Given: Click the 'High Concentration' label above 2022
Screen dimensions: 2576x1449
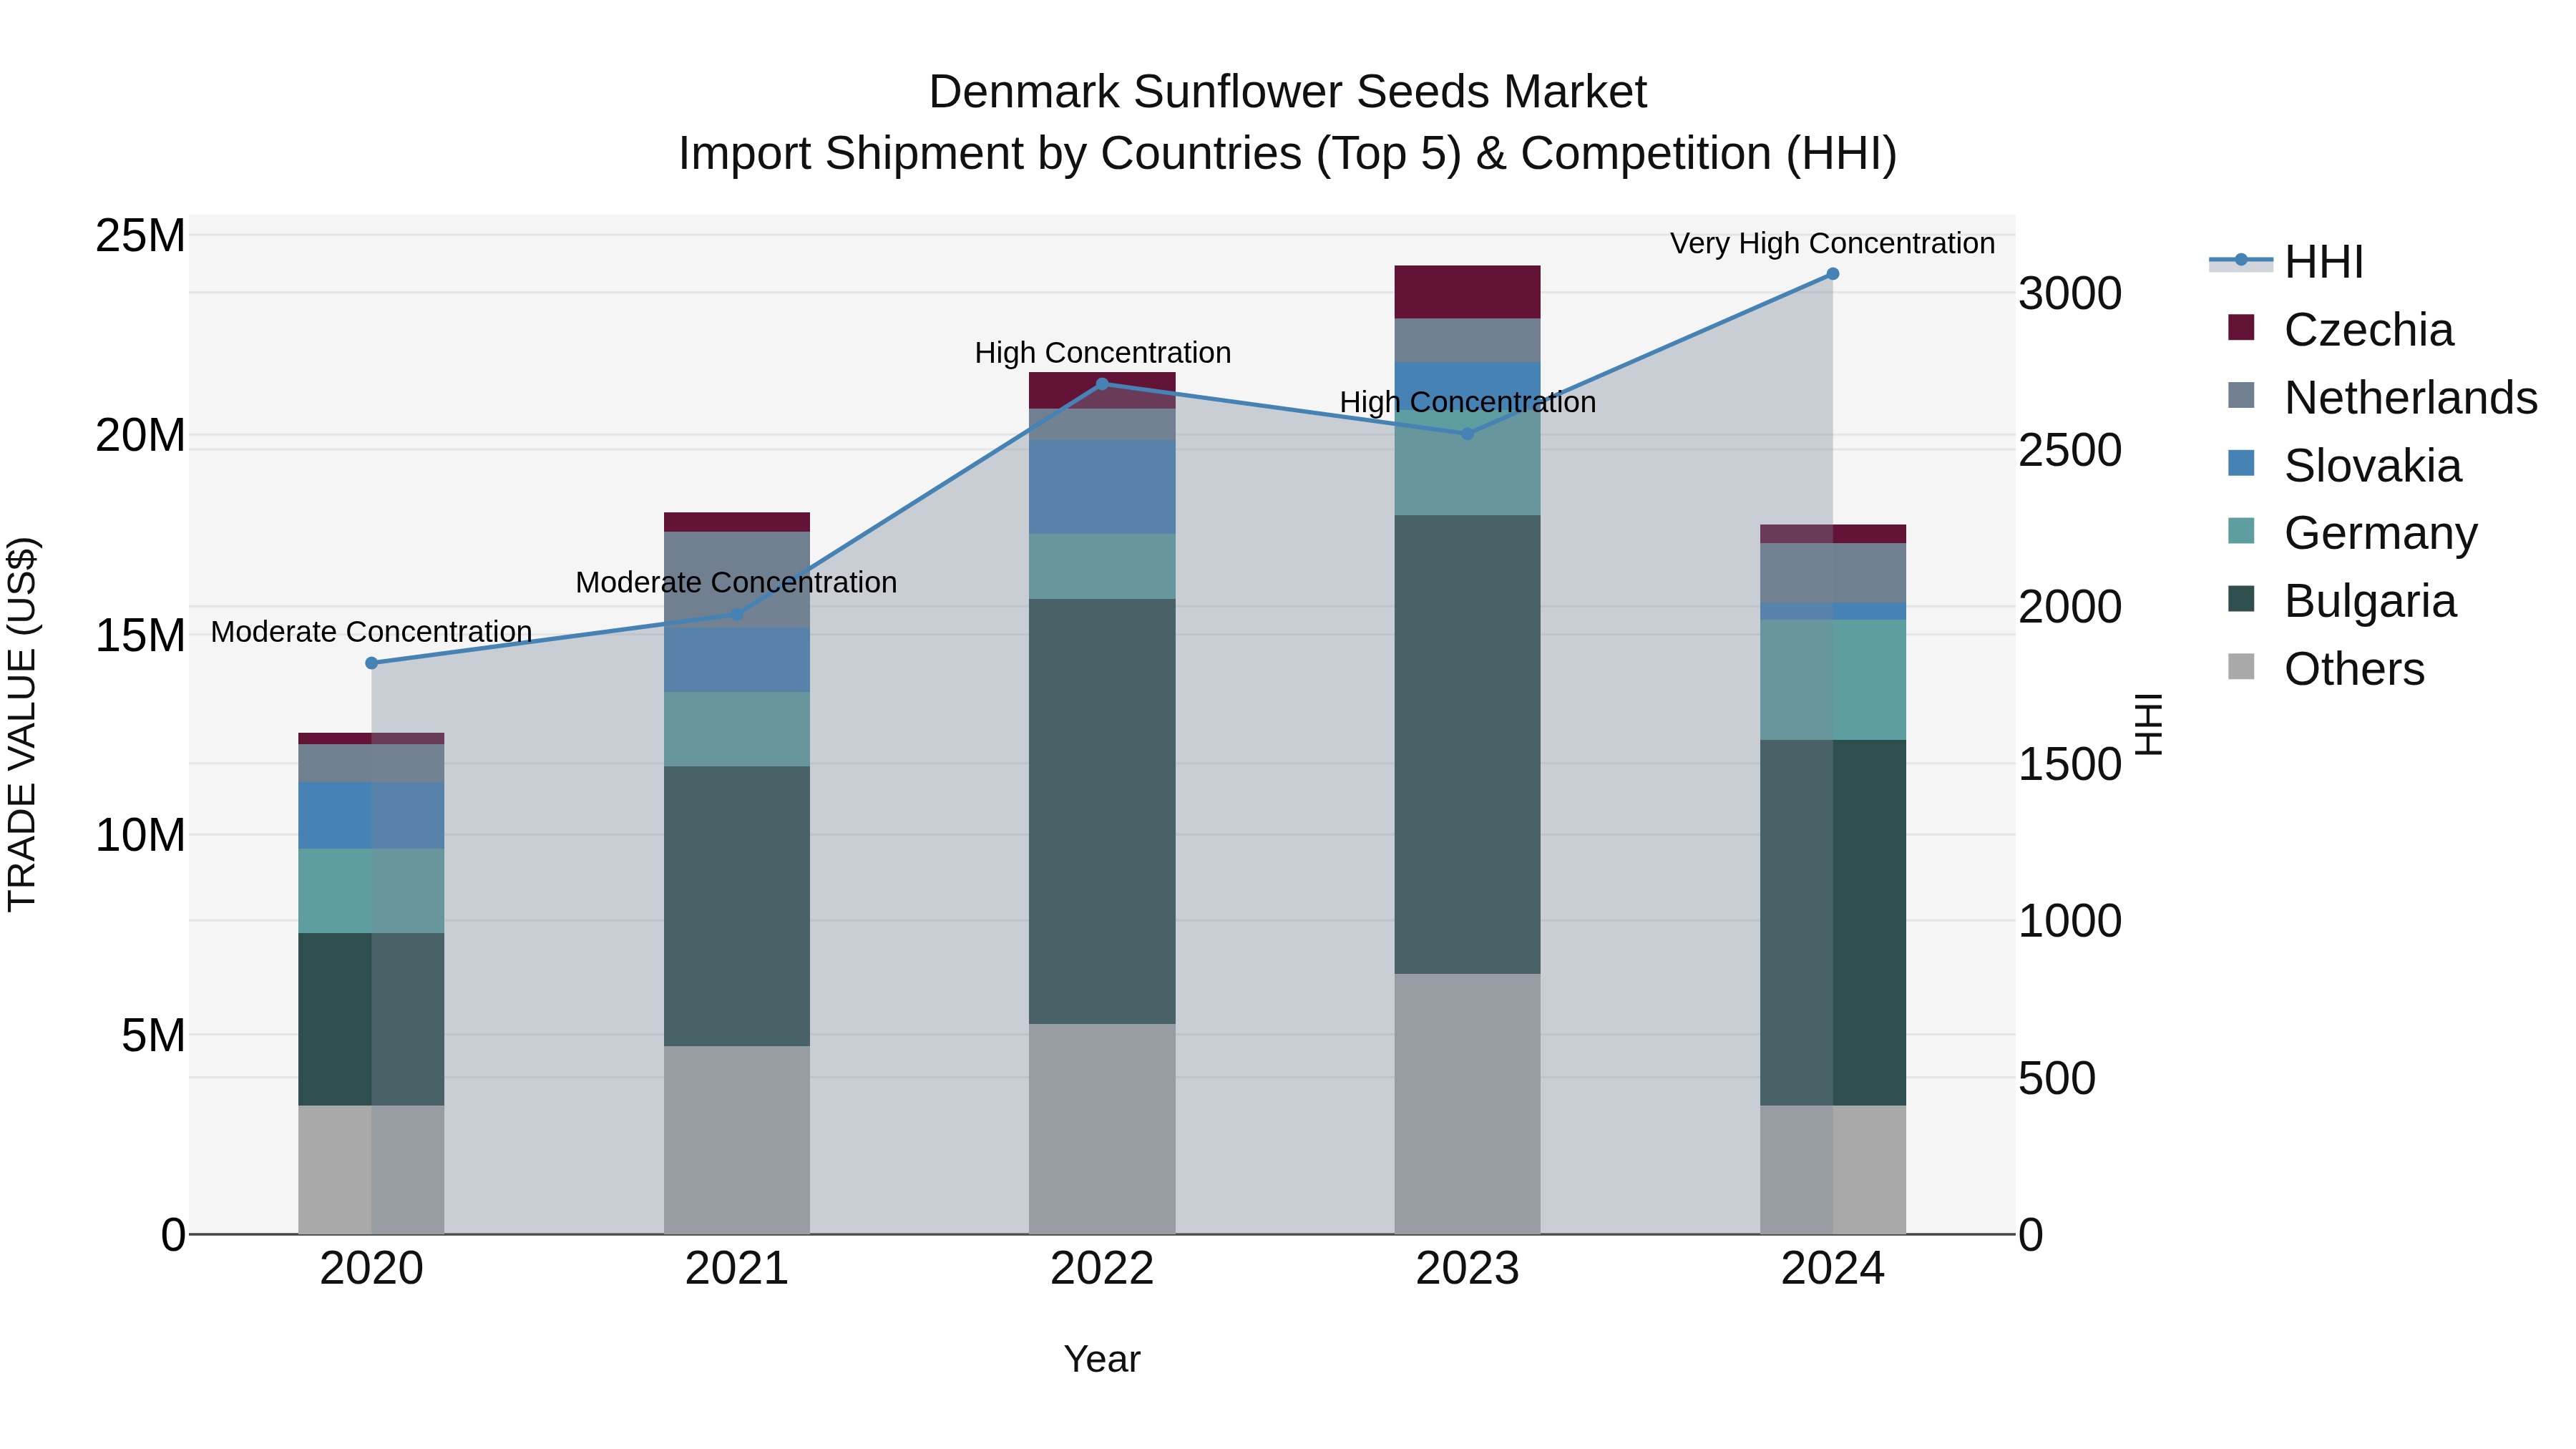Looking at the screenshot, I should click(x=1102, y=353).
